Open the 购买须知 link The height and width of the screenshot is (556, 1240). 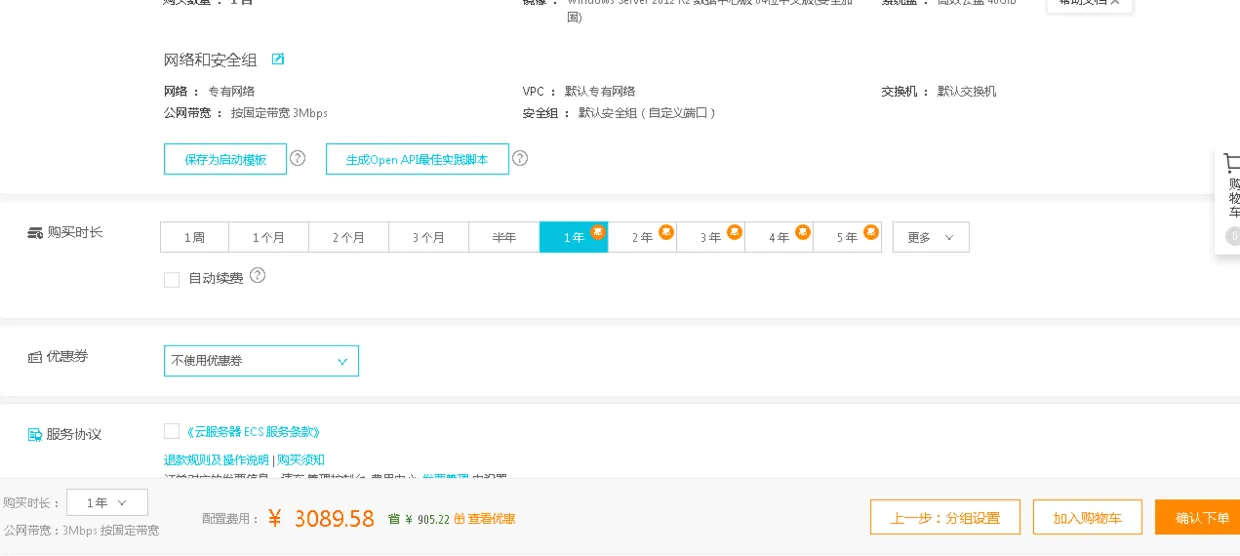pos(301,460)
